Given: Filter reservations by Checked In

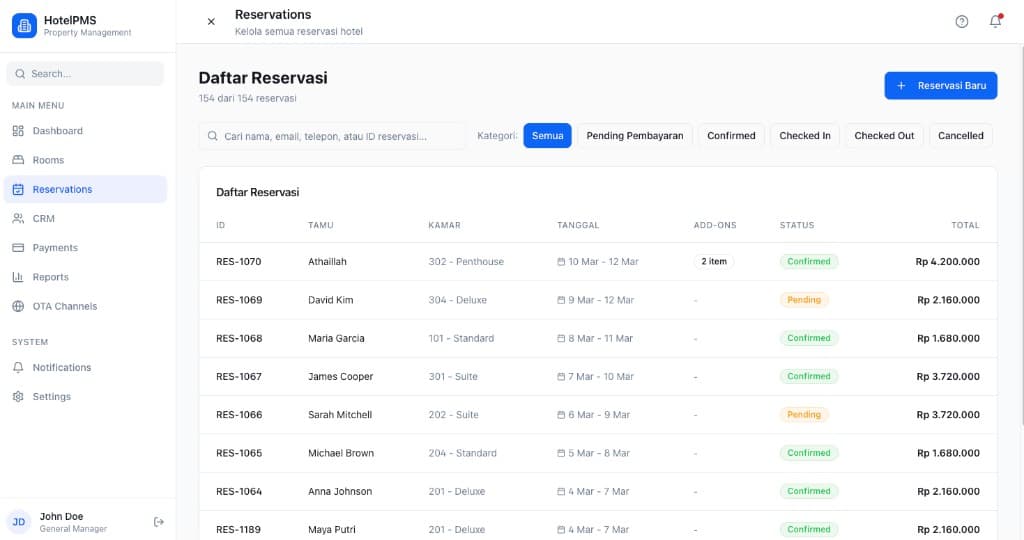Looking at the screenshot, I should [x=804, y=136].
